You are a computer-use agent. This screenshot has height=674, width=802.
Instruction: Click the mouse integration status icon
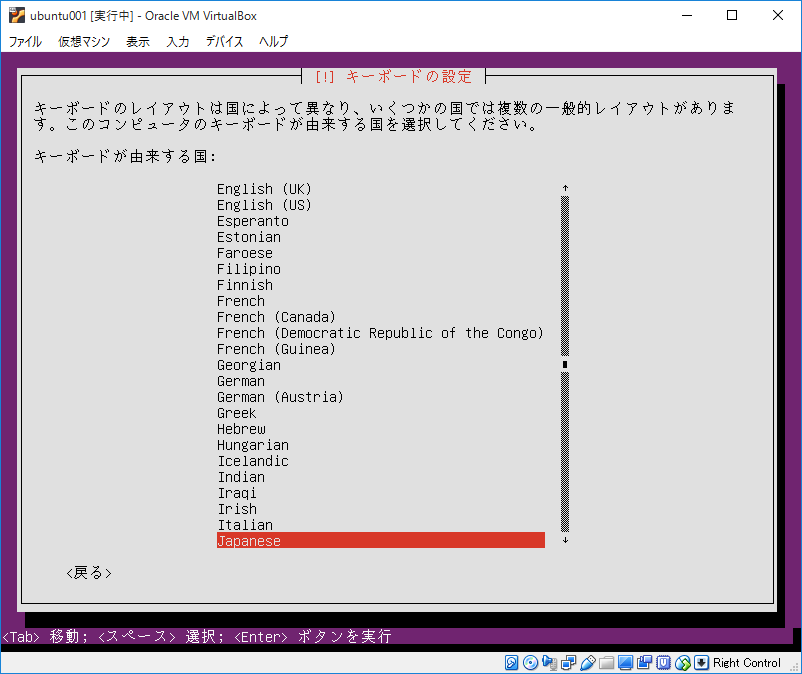point(683,663)
